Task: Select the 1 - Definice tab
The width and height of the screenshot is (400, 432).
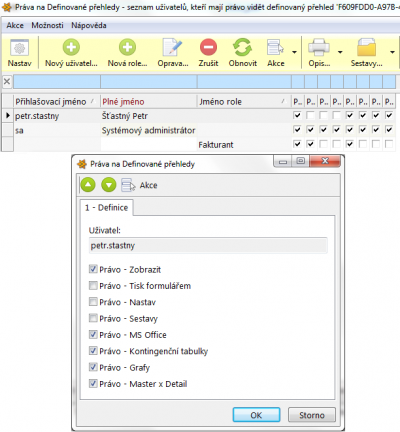Action: click(106, 208)
